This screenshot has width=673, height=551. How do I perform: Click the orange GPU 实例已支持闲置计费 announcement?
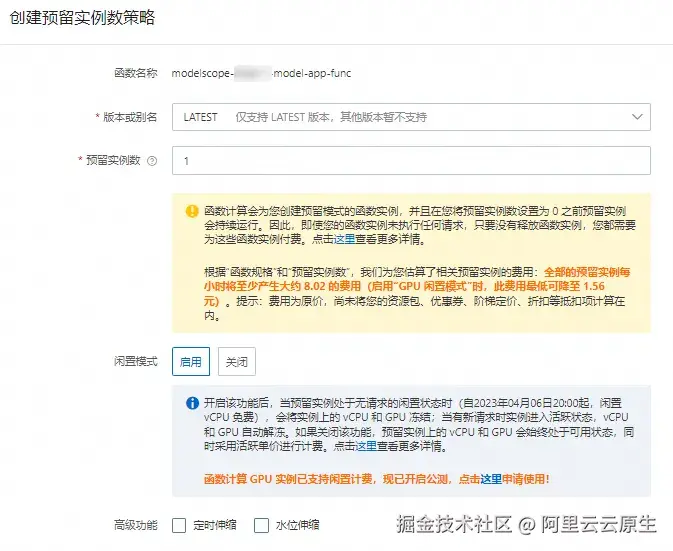(376, 479)
